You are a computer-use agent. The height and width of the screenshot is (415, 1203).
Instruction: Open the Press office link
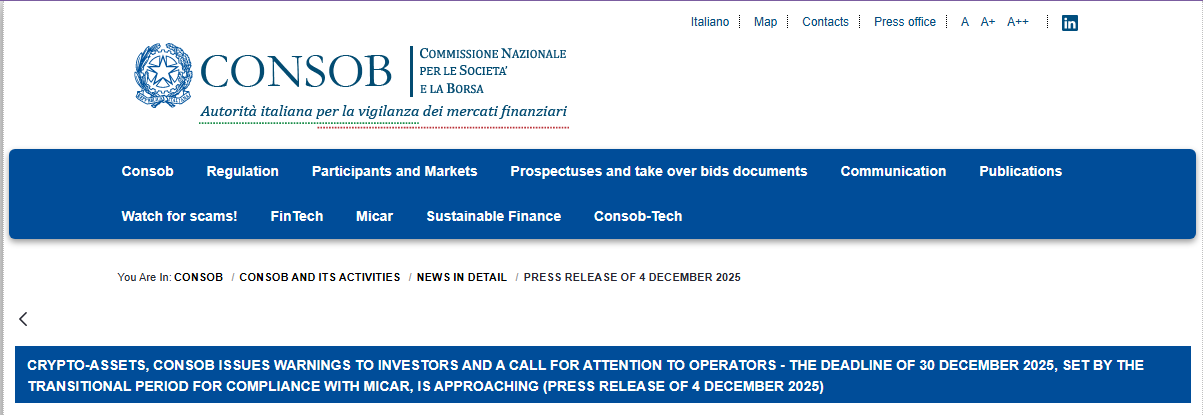point(905,22)
